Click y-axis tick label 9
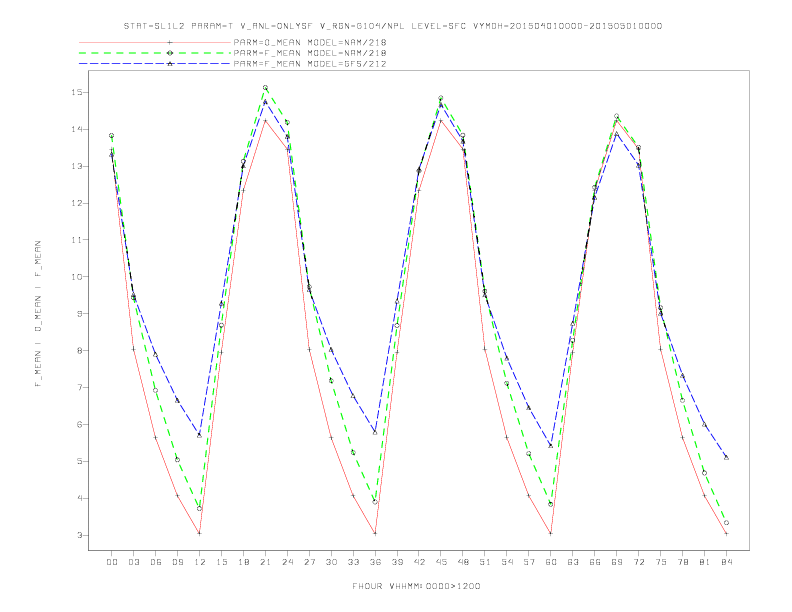 pyautogui.click(x=79, y=314)
